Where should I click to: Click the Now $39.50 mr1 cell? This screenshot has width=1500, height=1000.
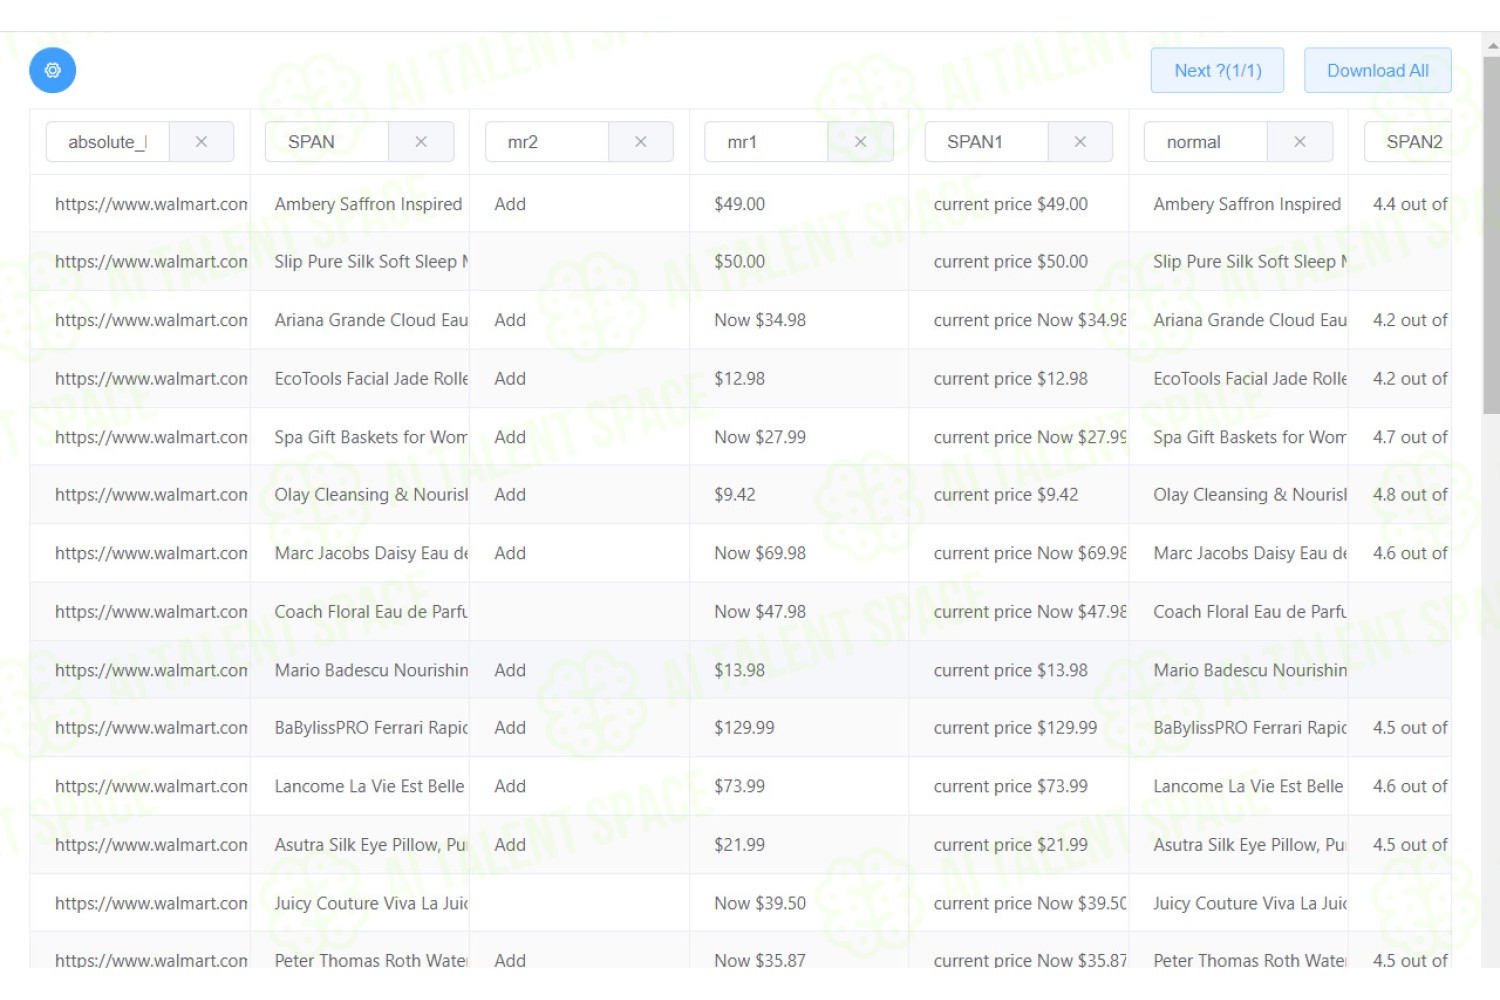tap(799, 903)
